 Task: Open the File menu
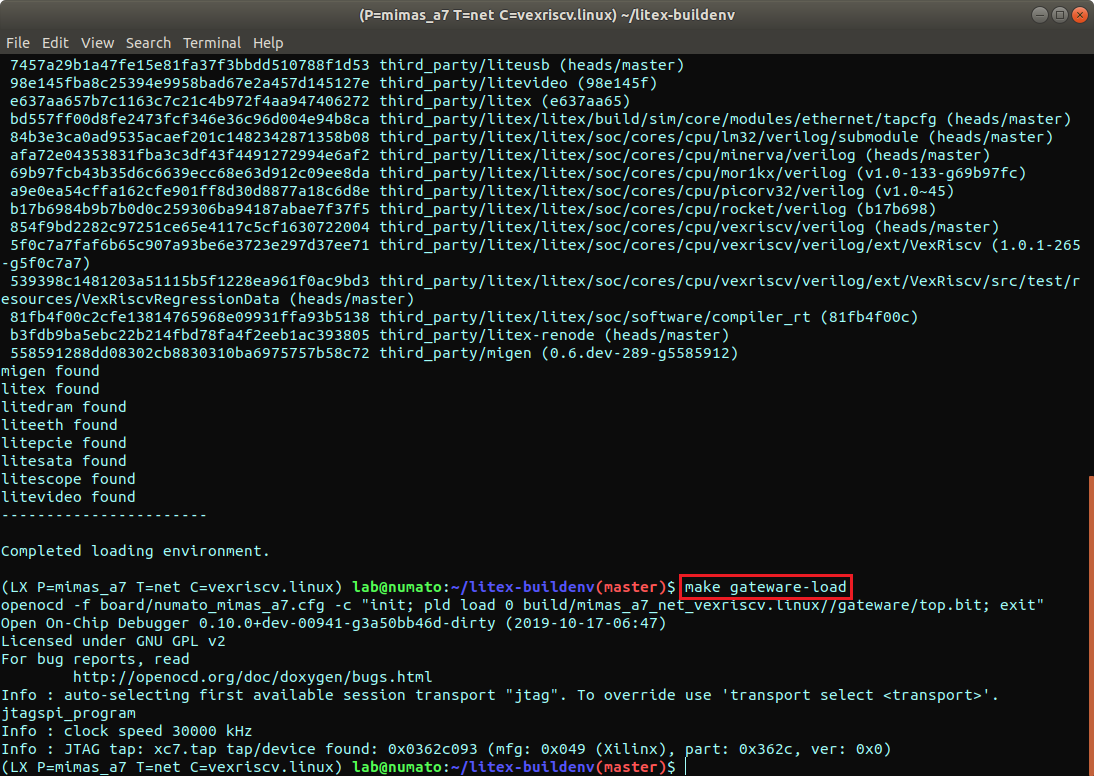pyautogui.click(x=18, y=43)
